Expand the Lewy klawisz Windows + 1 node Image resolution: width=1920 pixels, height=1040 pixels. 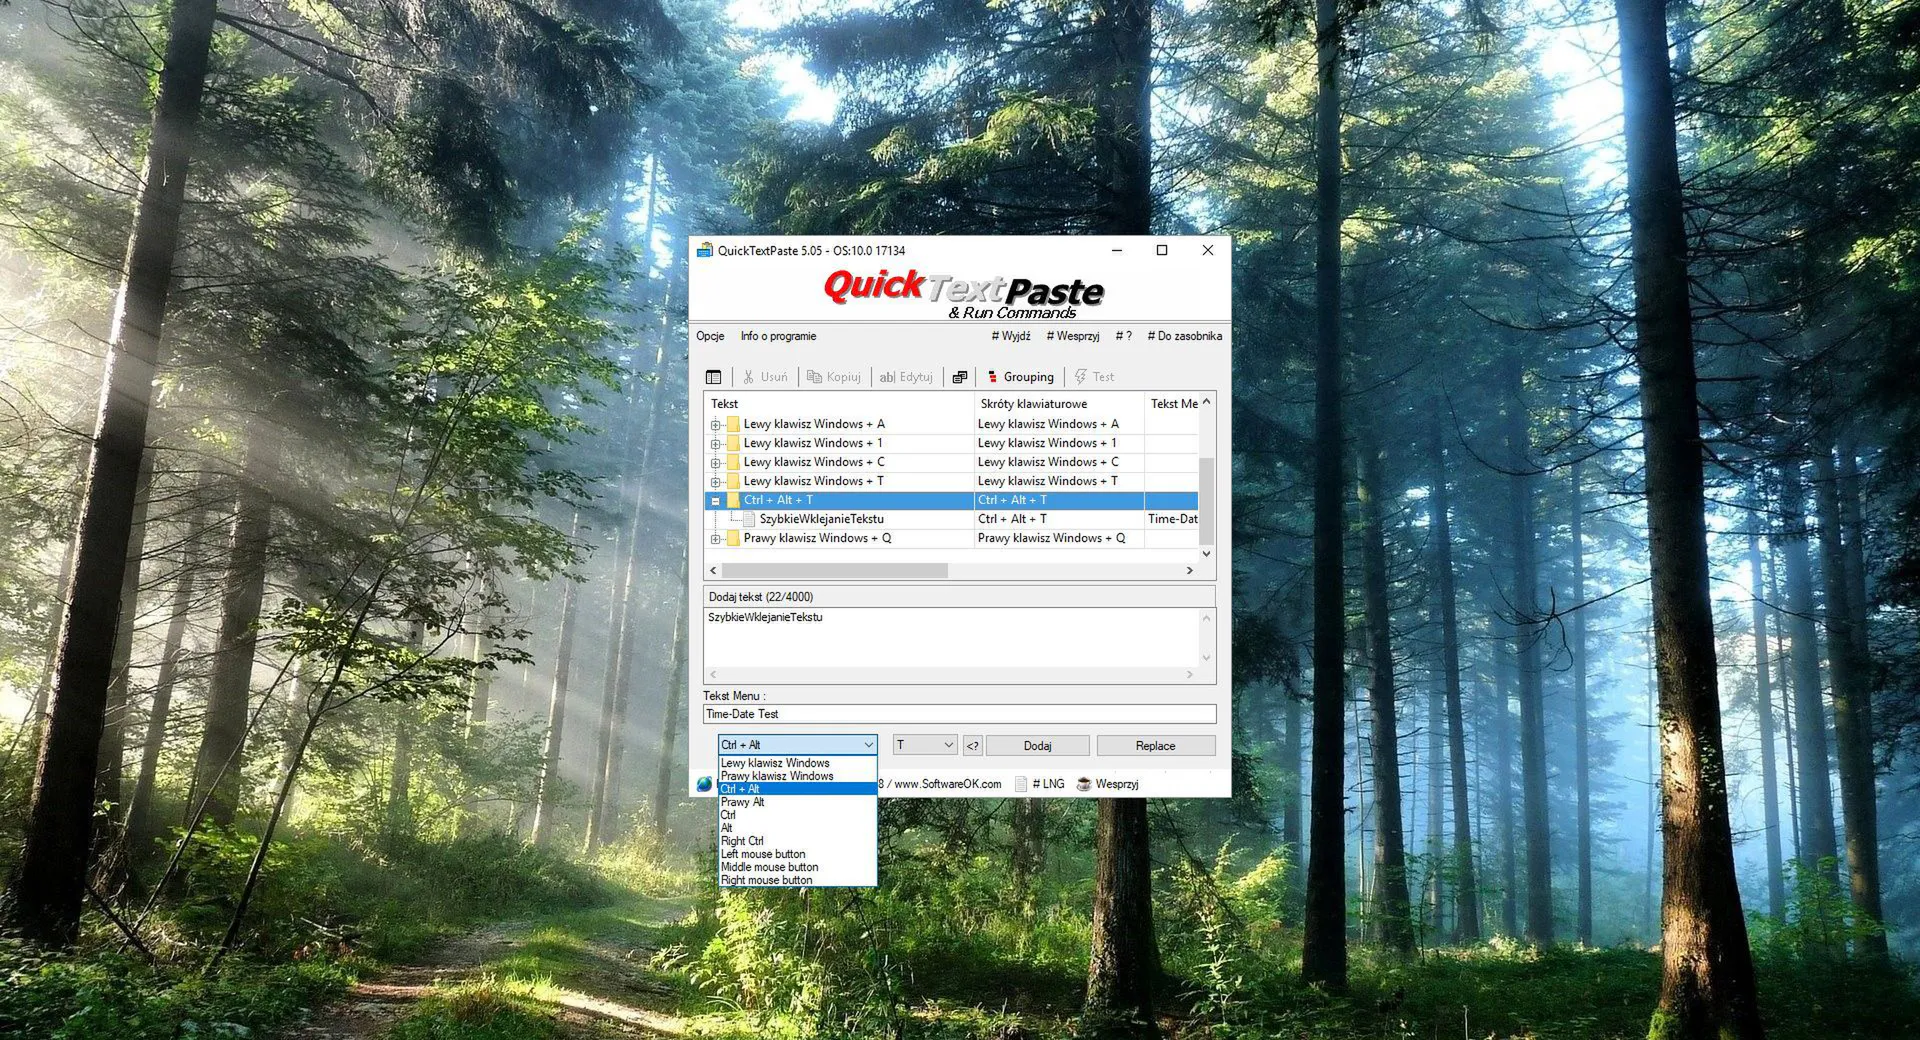point(715,443)
